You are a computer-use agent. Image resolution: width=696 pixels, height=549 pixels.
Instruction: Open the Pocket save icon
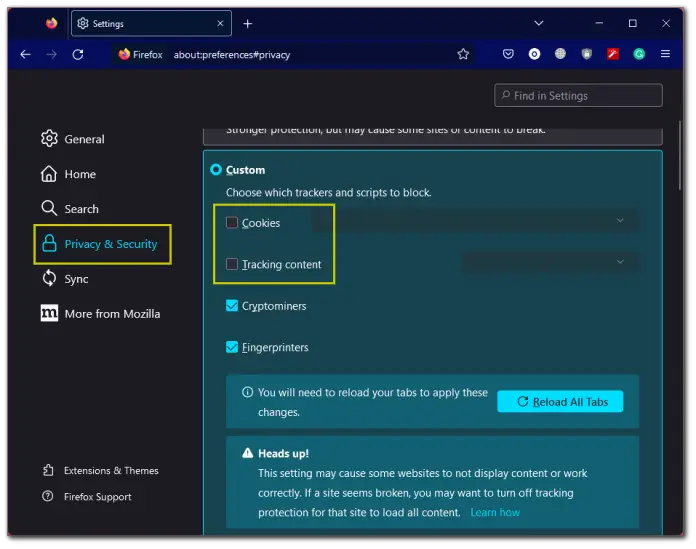pos(508,54)
